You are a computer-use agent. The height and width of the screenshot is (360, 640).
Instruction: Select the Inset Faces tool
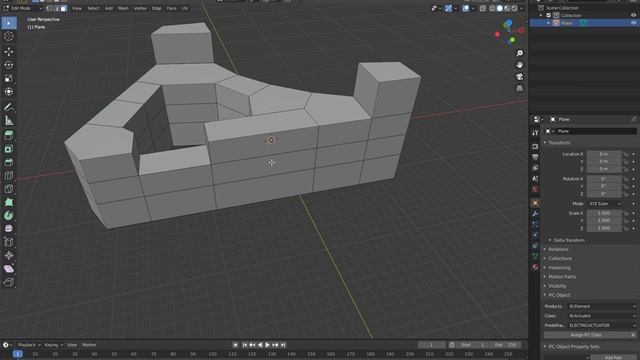pos(9,149)
